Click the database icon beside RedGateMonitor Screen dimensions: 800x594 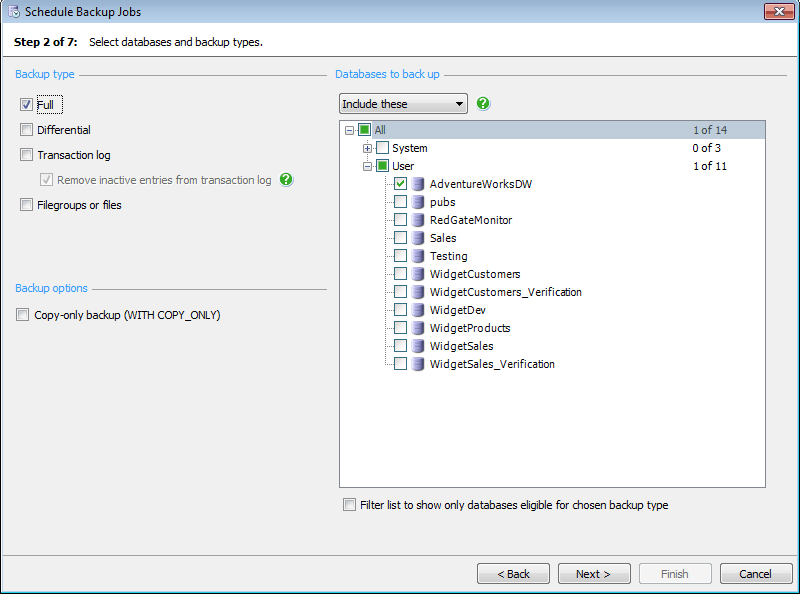(x=418, y=220)
